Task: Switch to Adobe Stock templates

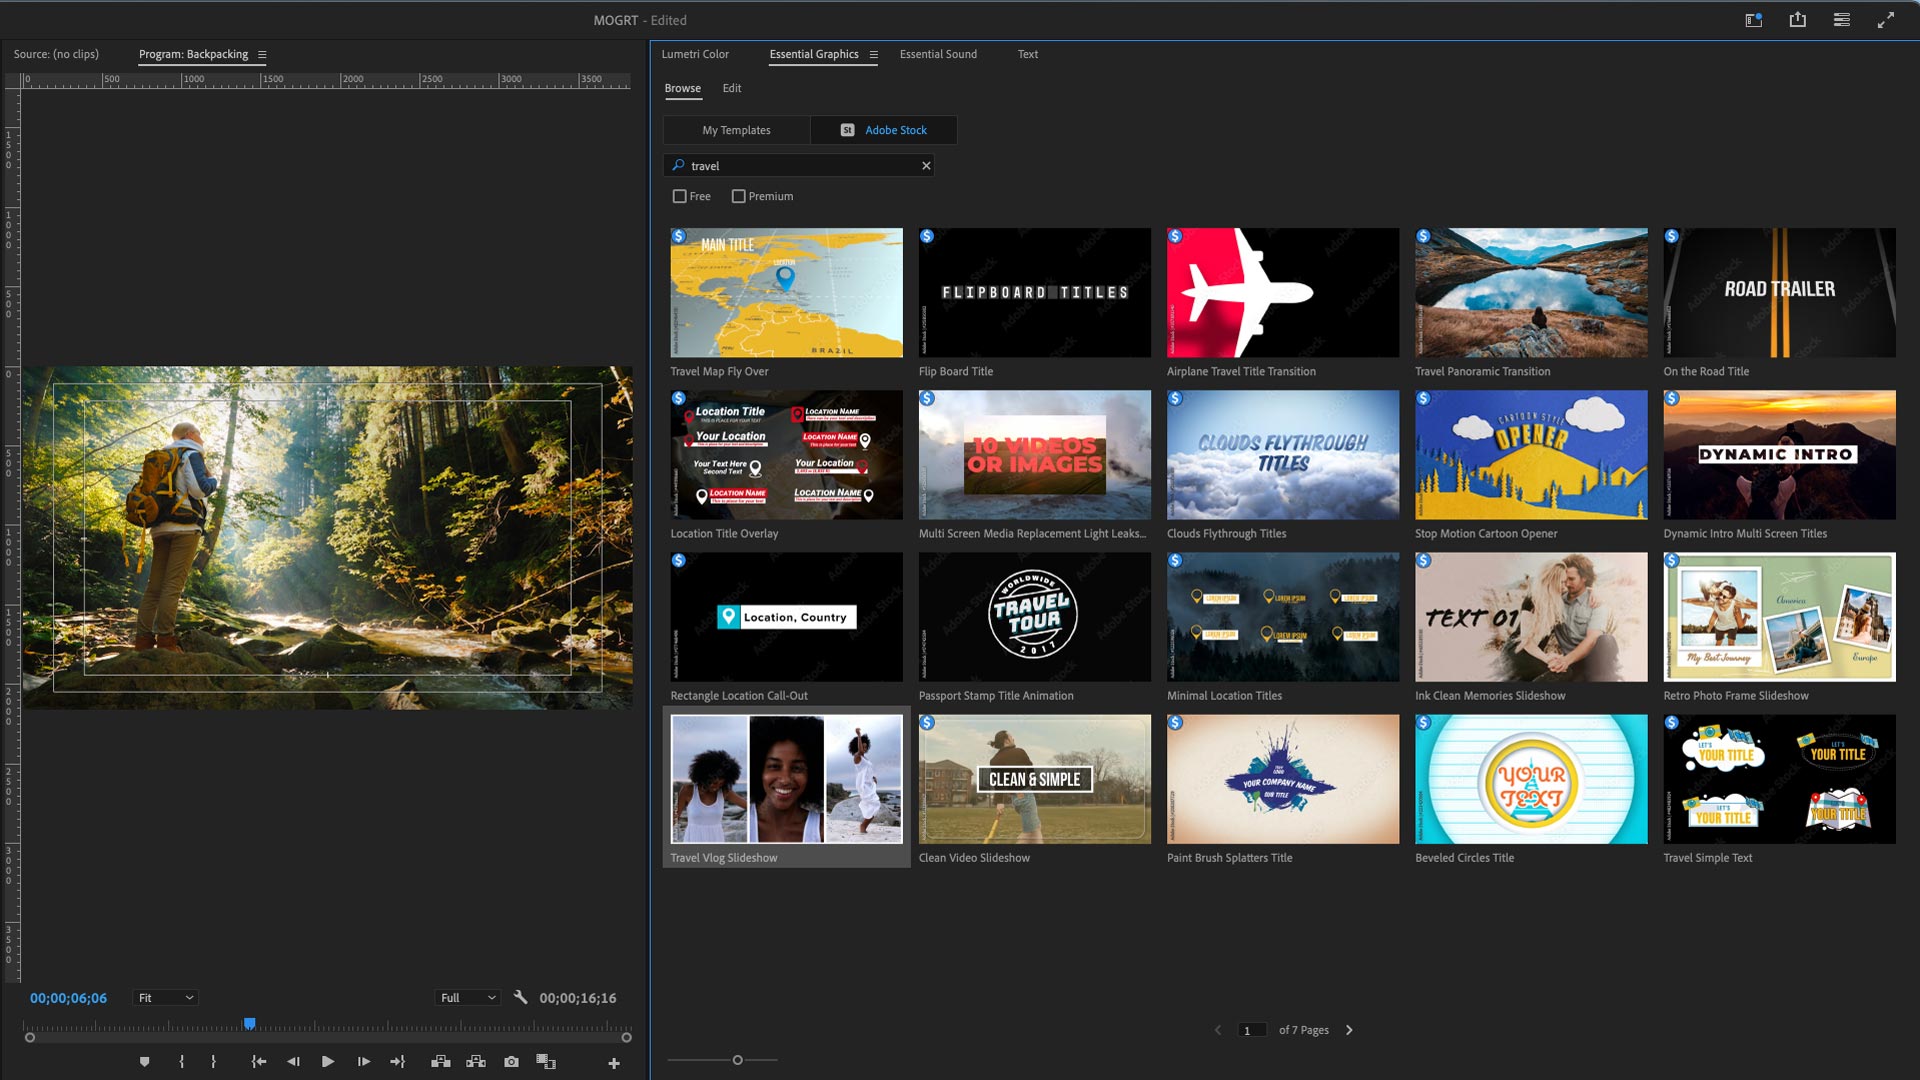Action: coord(884,130)
